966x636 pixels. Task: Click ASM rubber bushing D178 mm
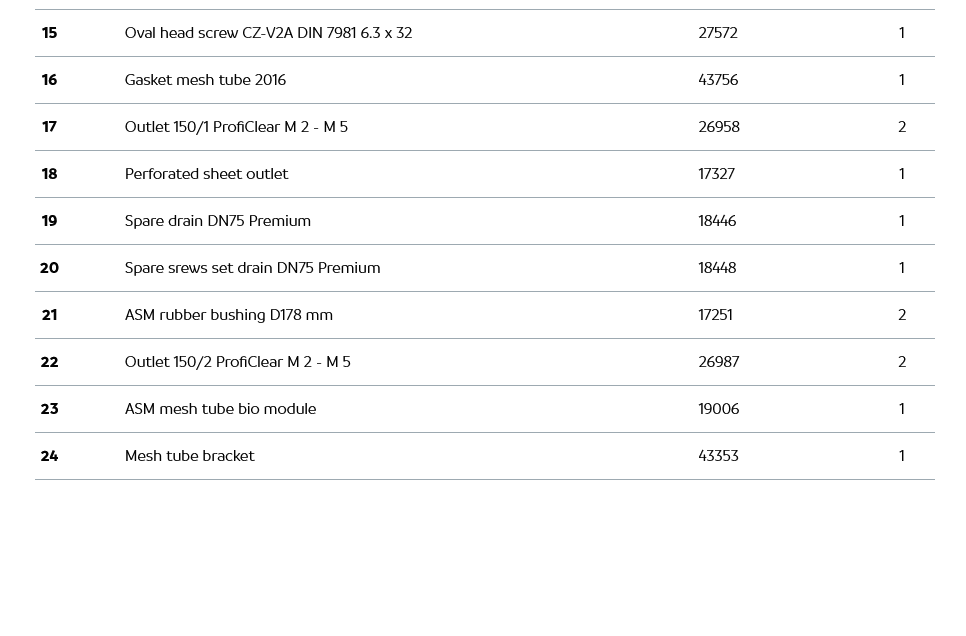(228, 315)
